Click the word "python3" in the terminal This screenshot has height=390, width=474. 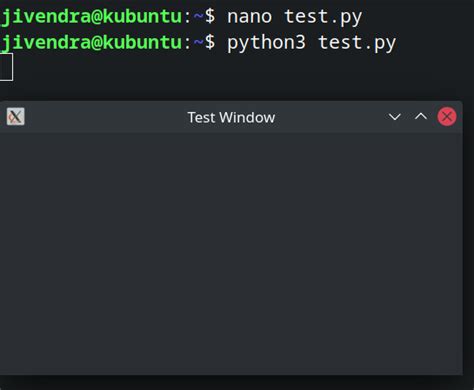point(266,43)
